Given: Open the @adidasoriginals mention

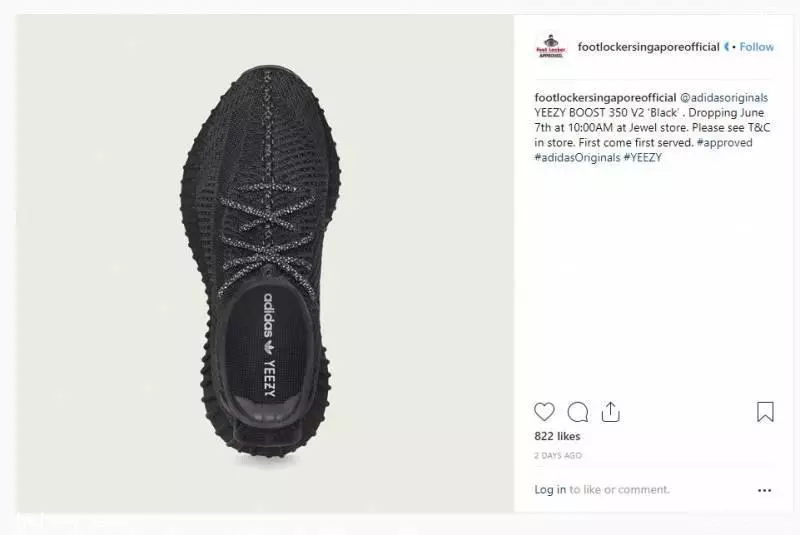Looking at the screenshot, I should [x=724, y=97].
